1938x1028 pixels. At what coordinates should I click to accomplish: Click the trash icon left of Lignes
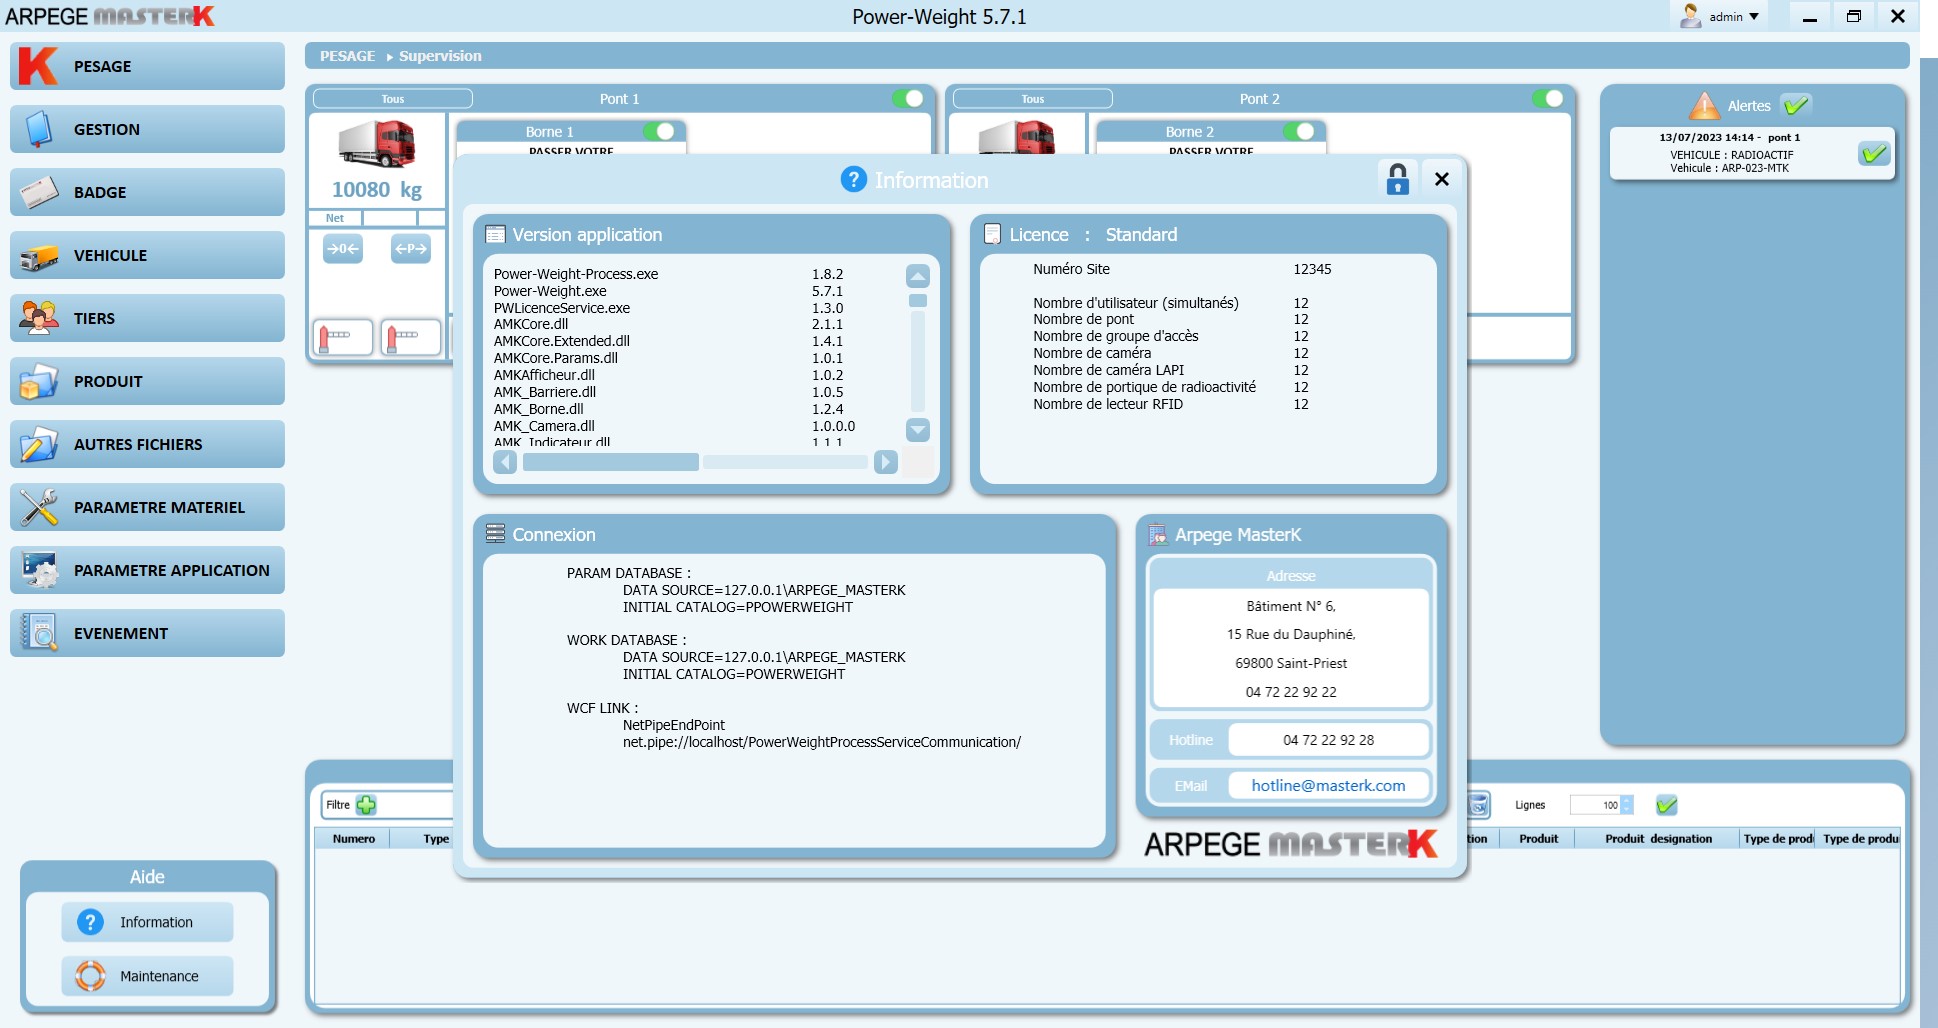tap(1479, 805)
